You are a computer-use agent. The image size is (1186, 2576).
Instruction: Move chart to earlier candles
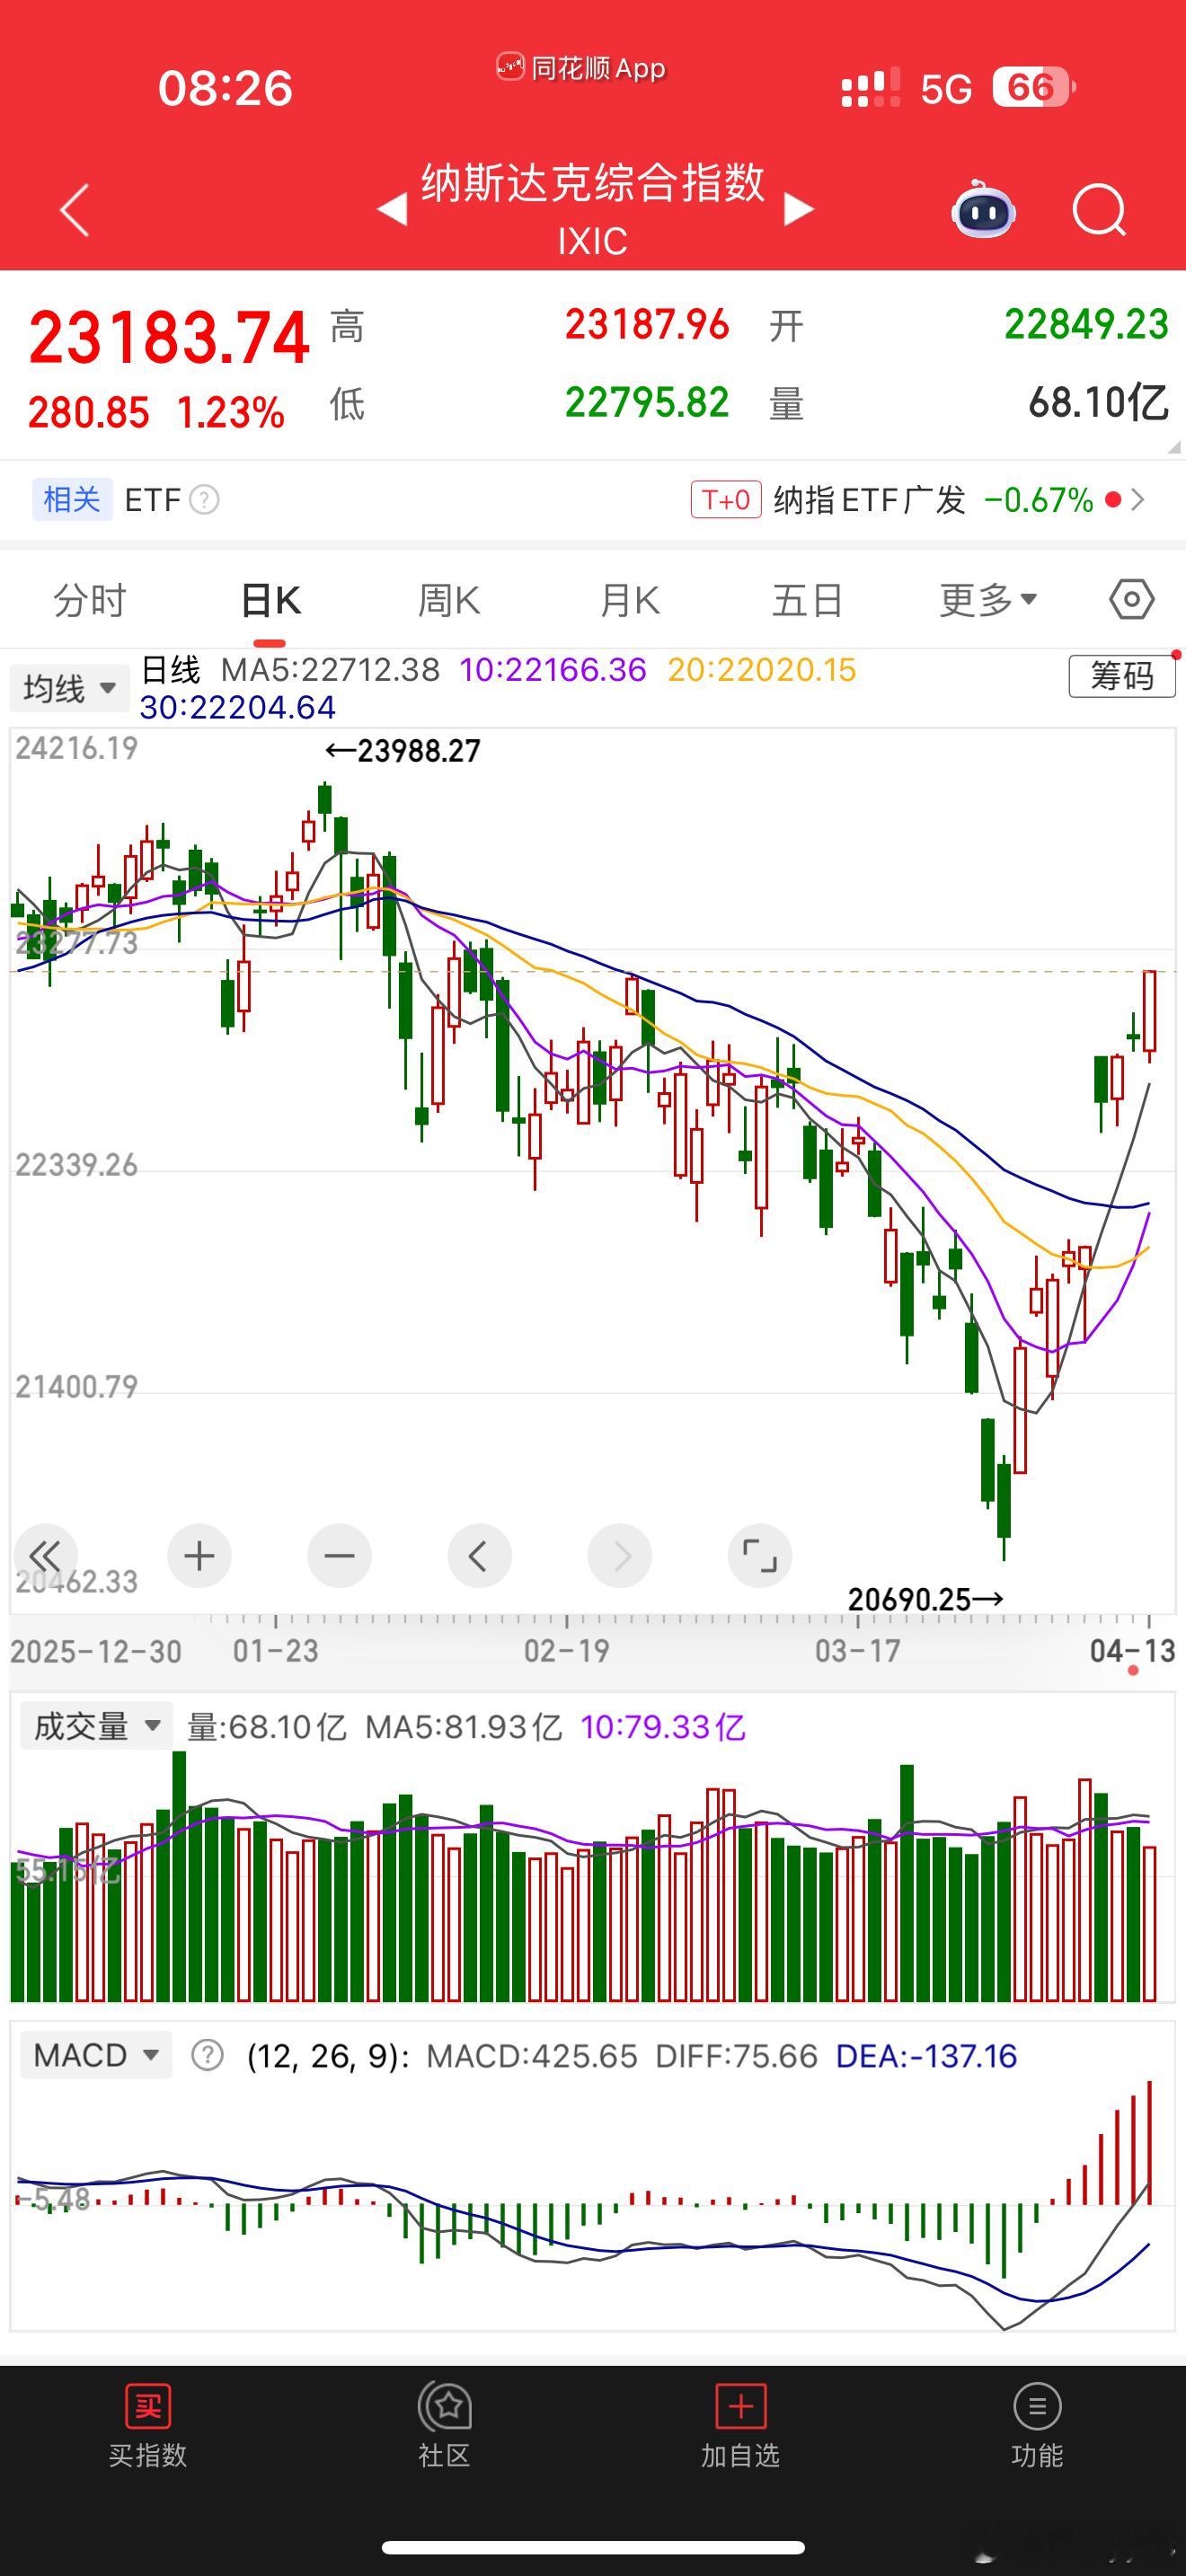coord(479,1555)
